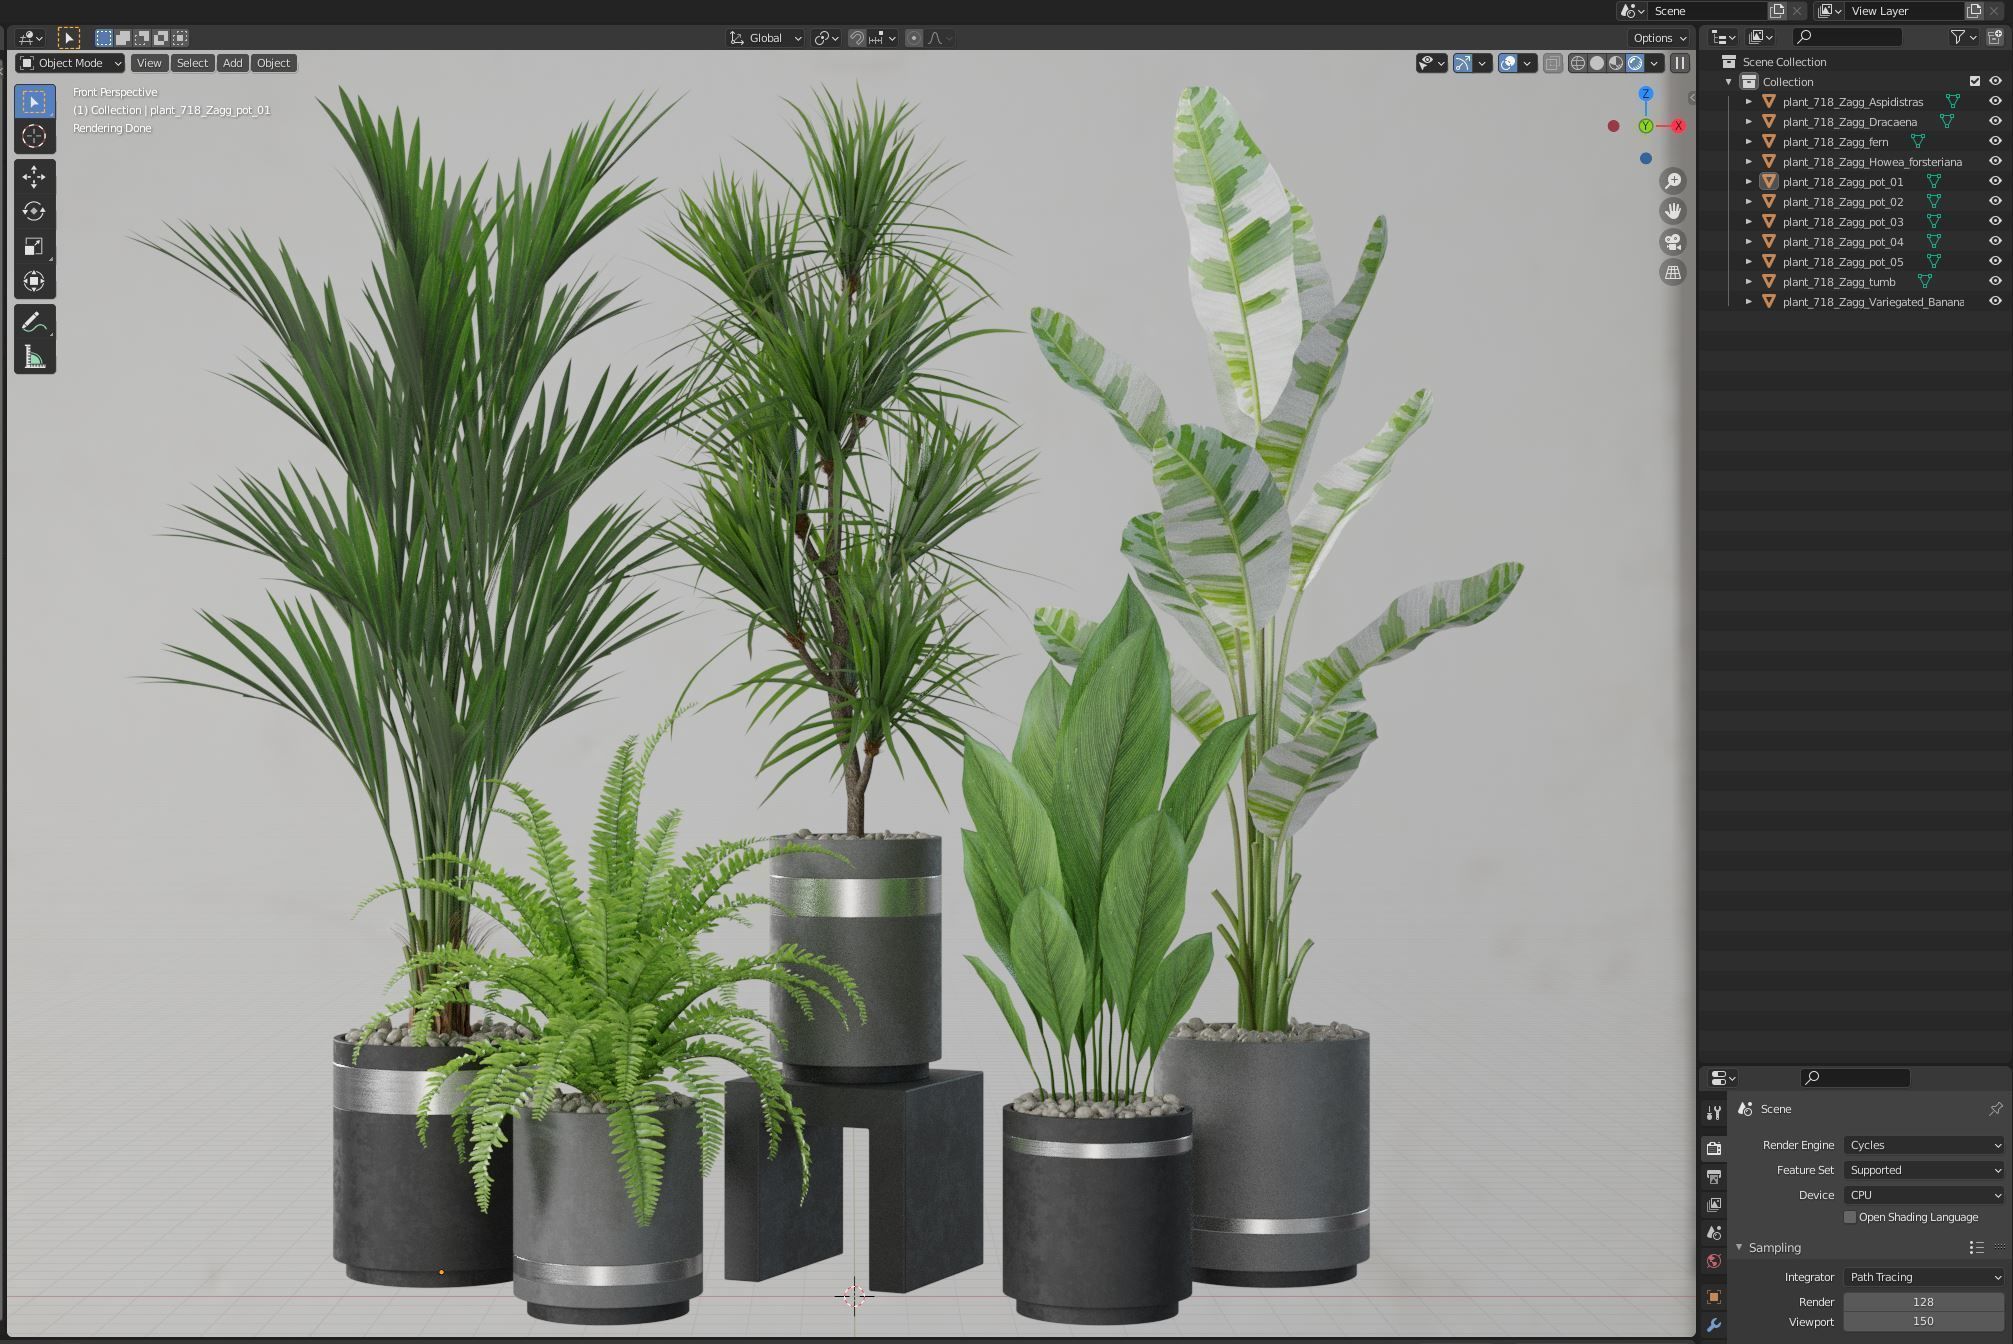Open the Options popover
Viewport: 2013px width, 1344px height.
tap(1659, 38)
